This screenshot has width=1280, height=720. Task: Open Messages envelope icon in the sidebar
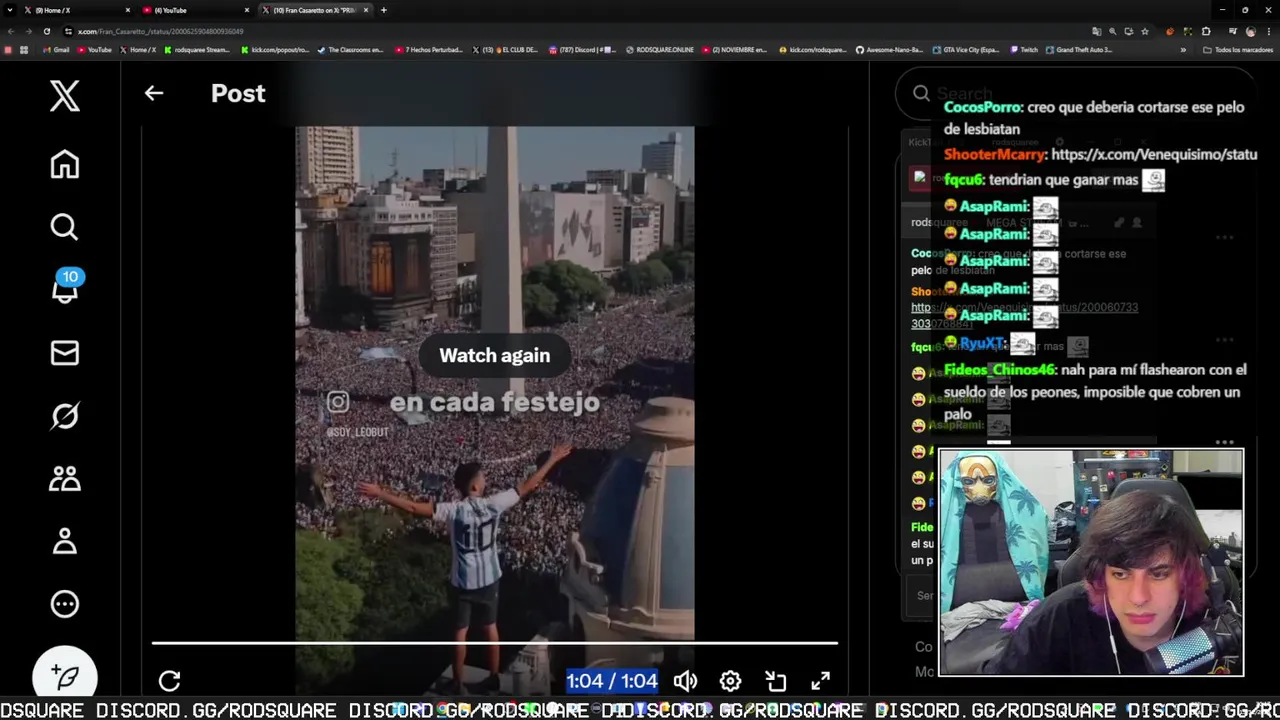65,353
